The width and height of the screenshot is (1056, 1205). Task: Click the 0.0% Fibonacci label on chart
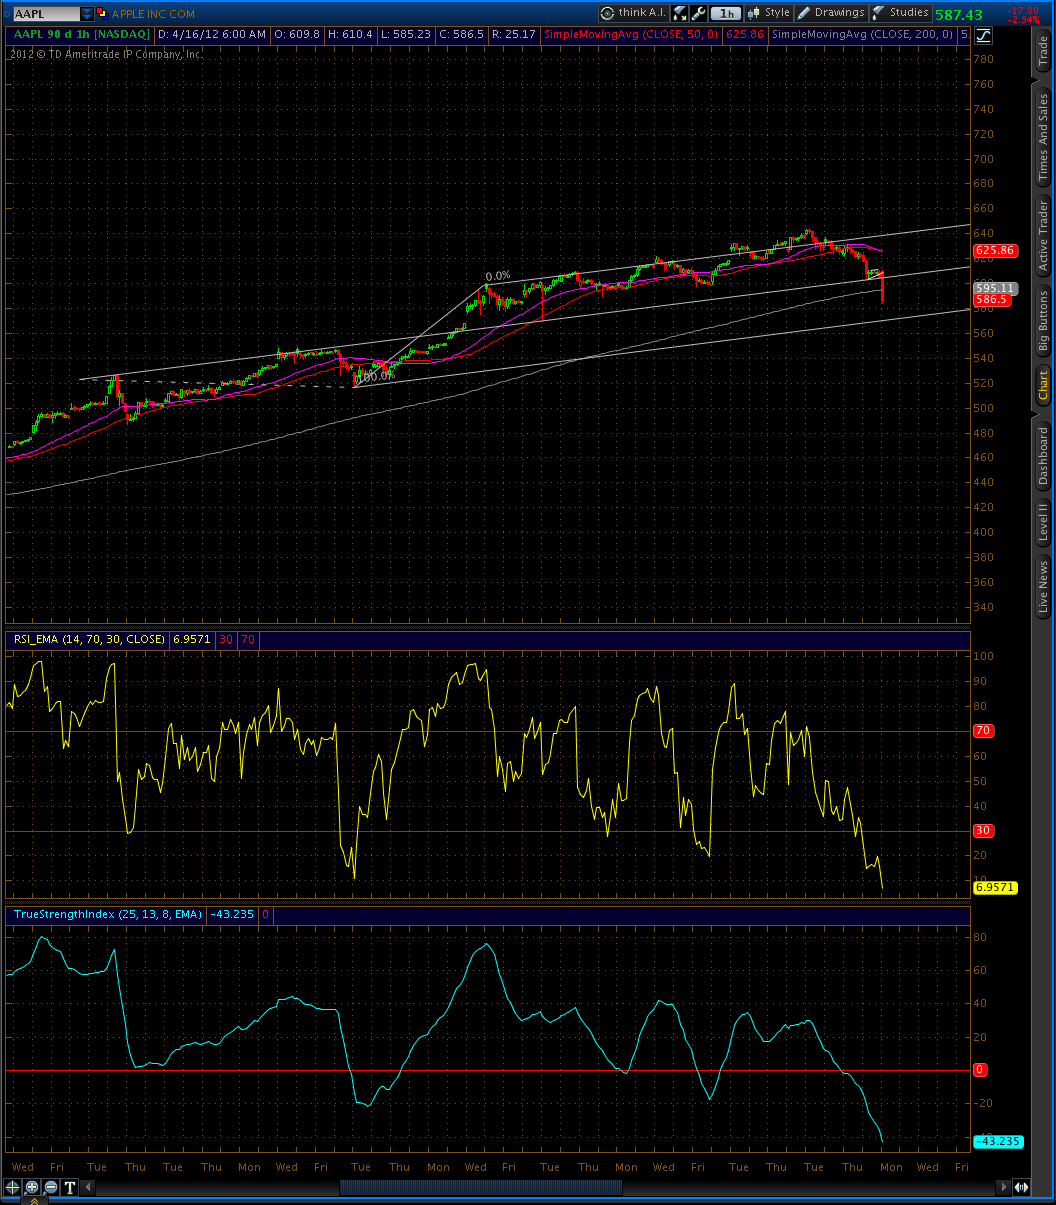[x=498, y=276]
